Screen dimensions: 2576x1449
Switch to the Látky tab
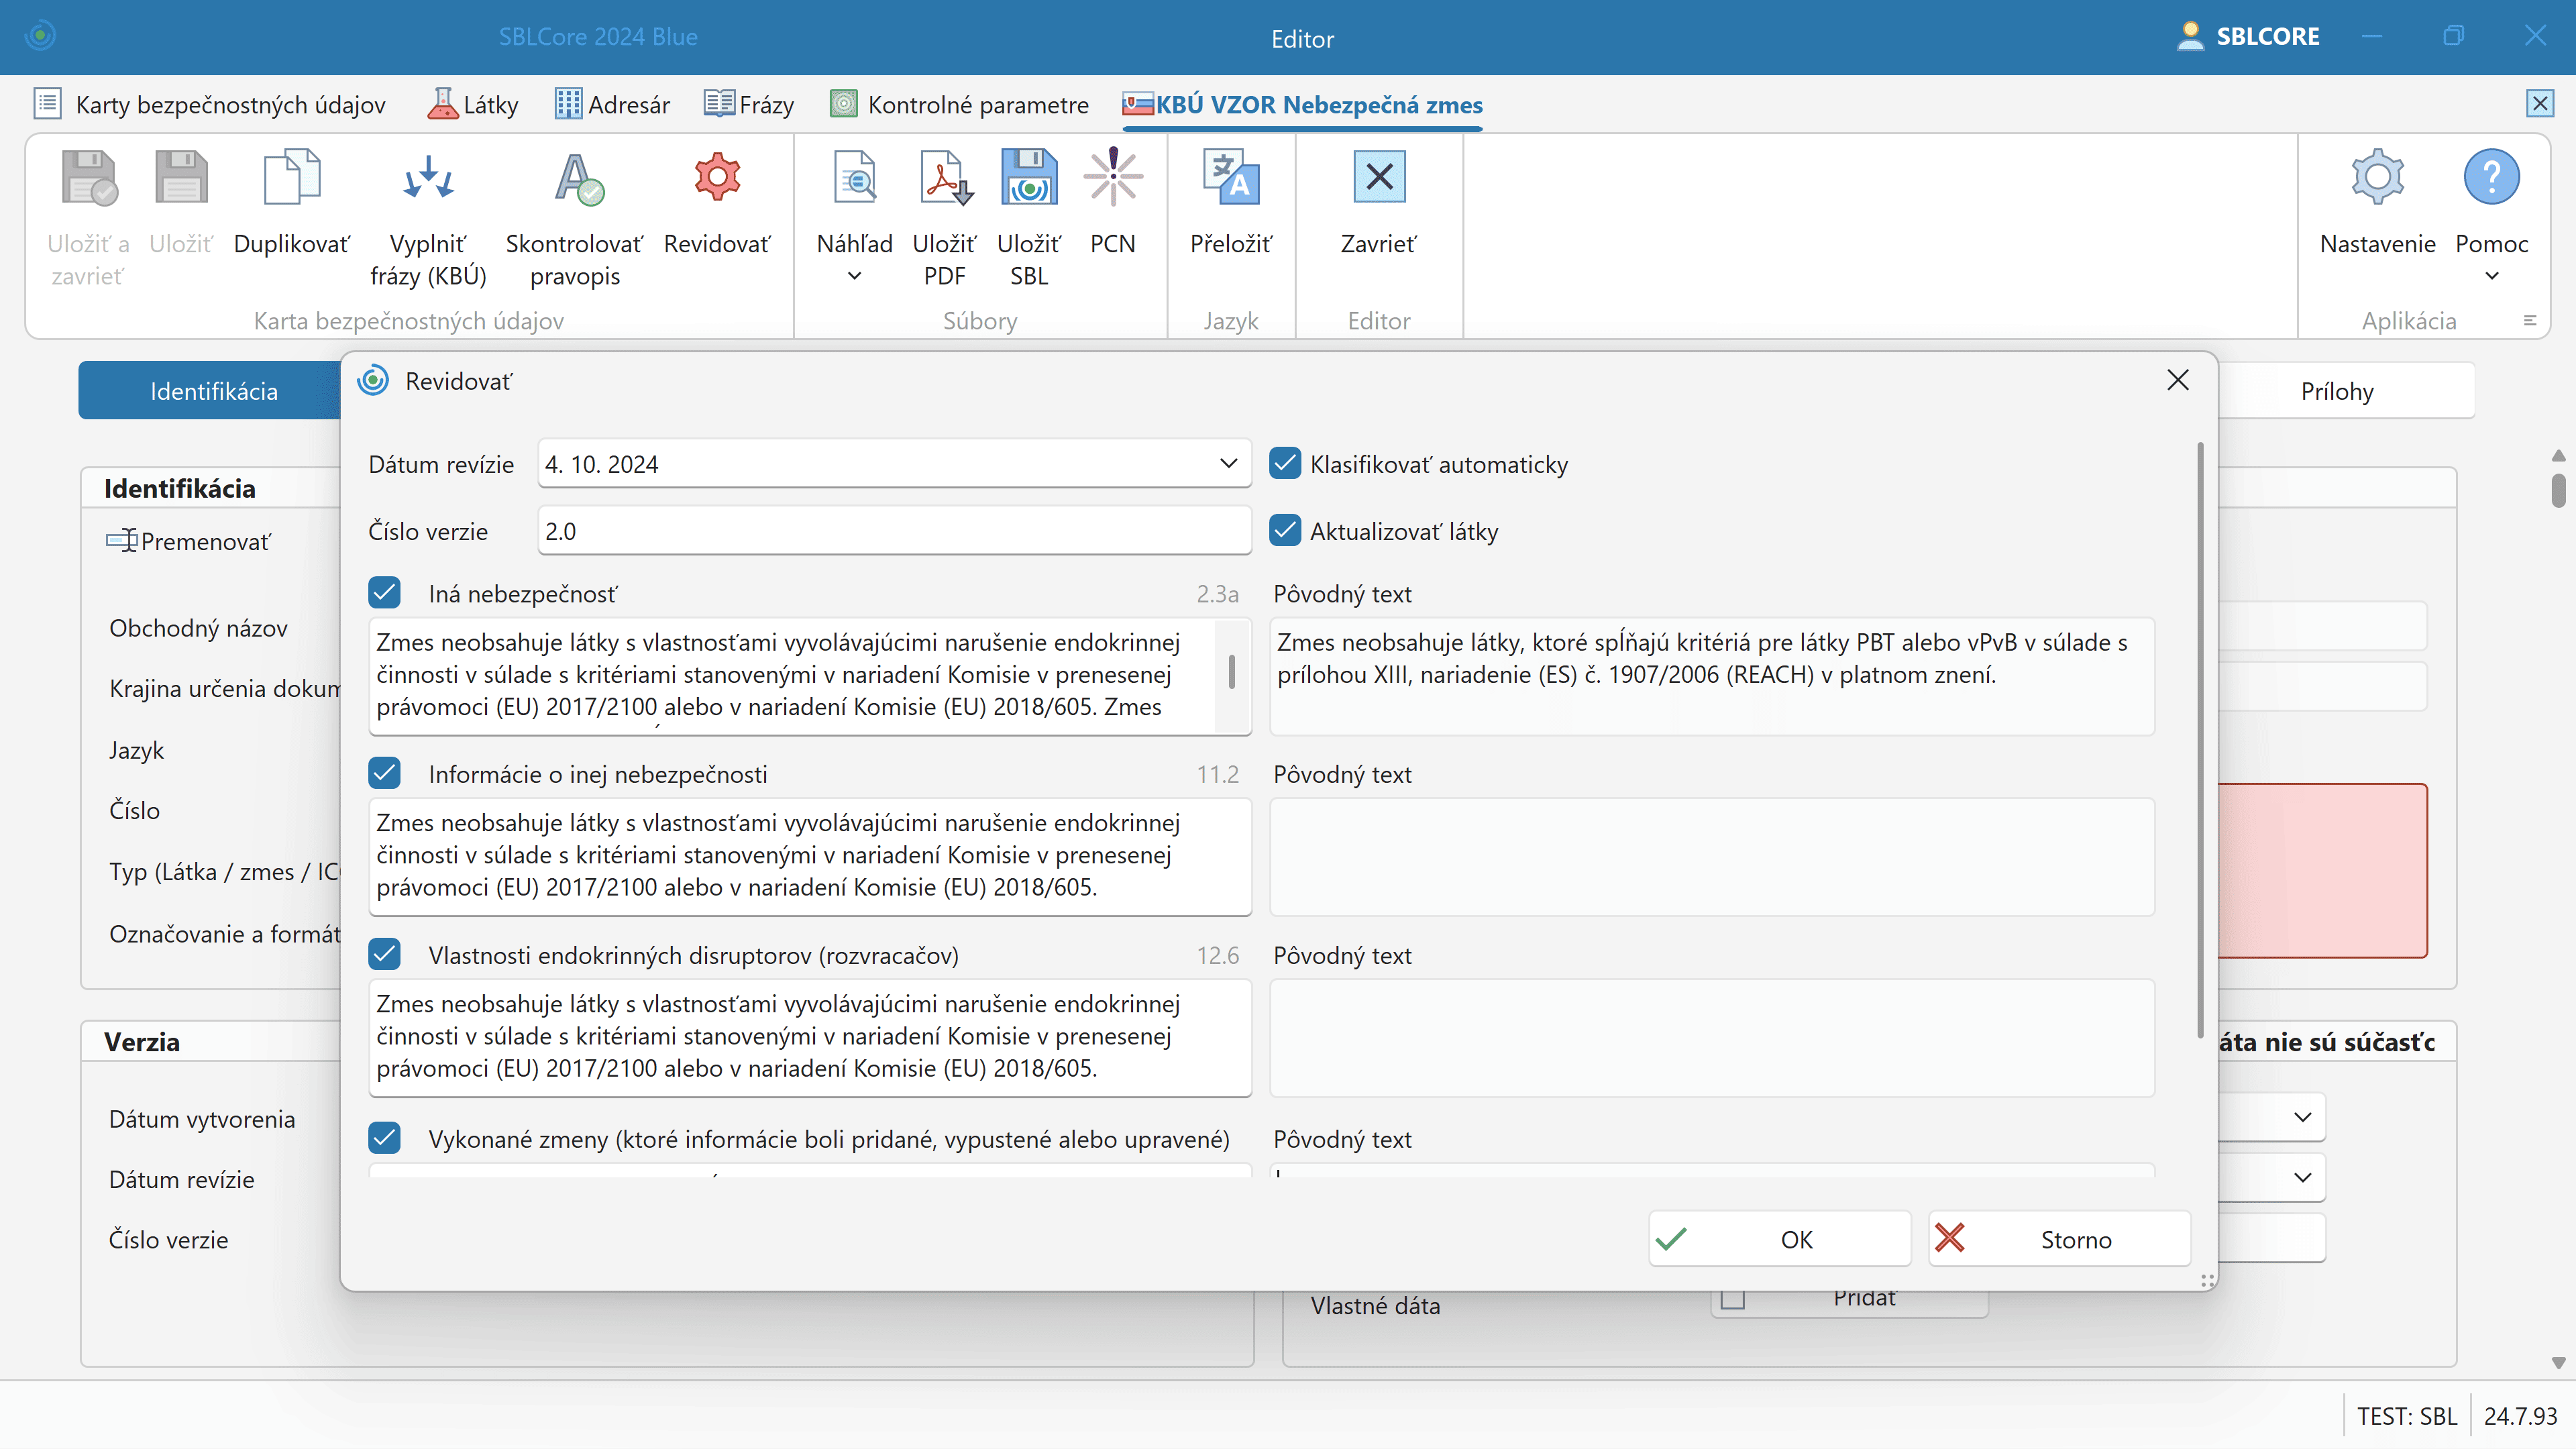click(473, 105)
